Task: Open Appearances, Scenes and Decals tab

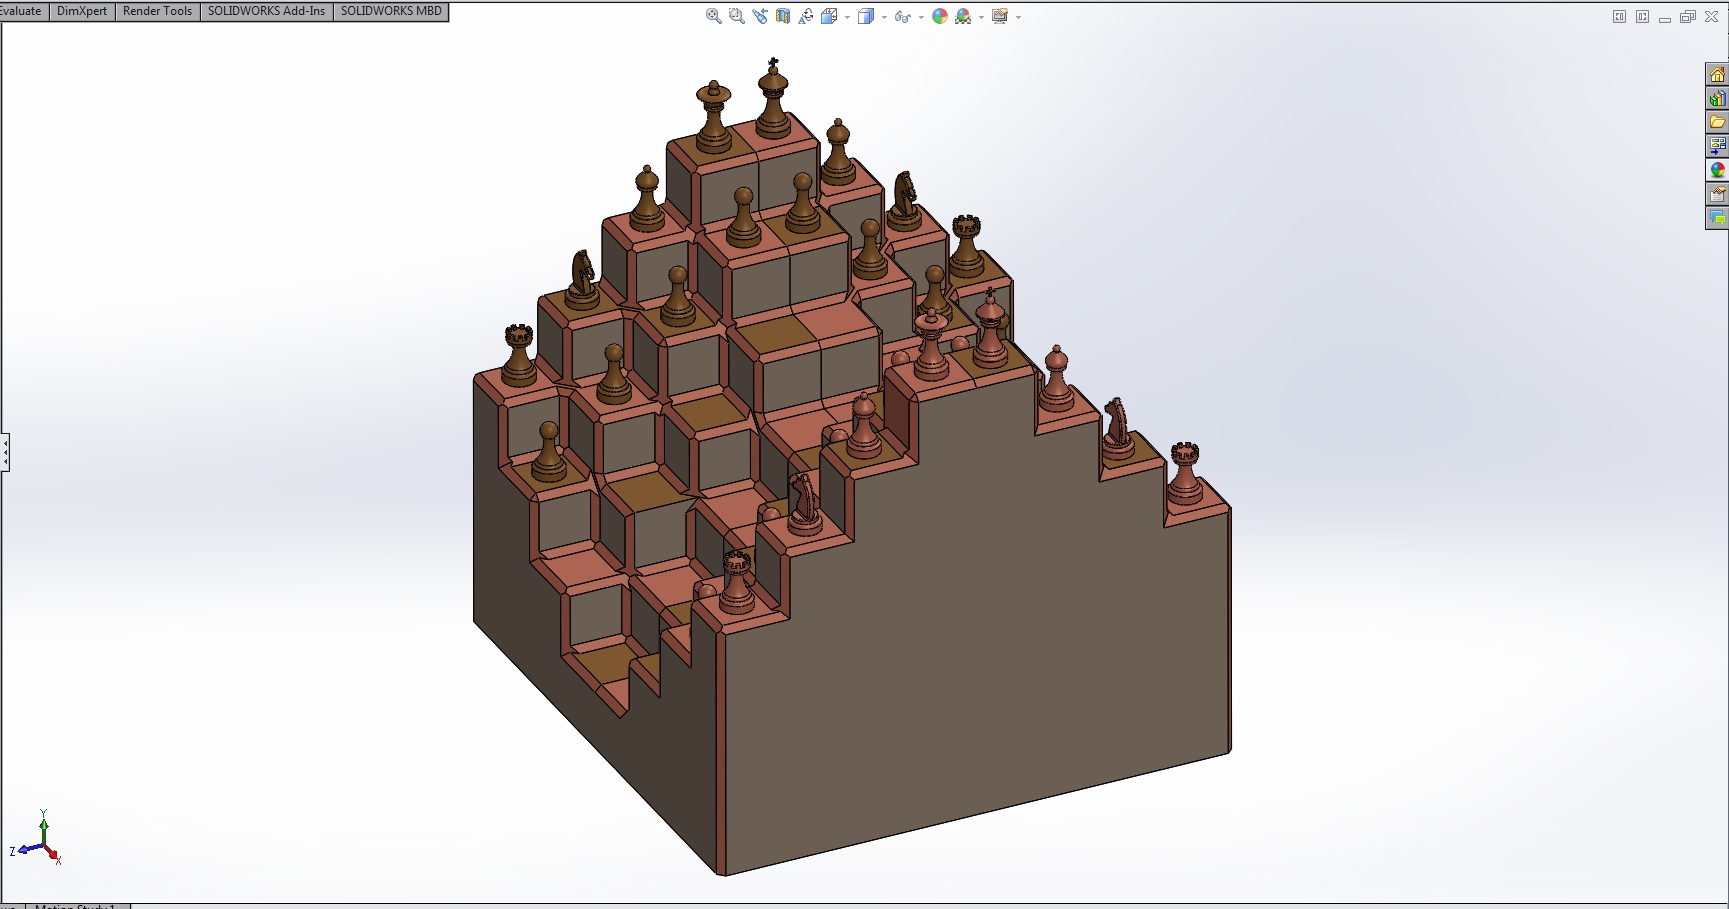Action: 1717,170
